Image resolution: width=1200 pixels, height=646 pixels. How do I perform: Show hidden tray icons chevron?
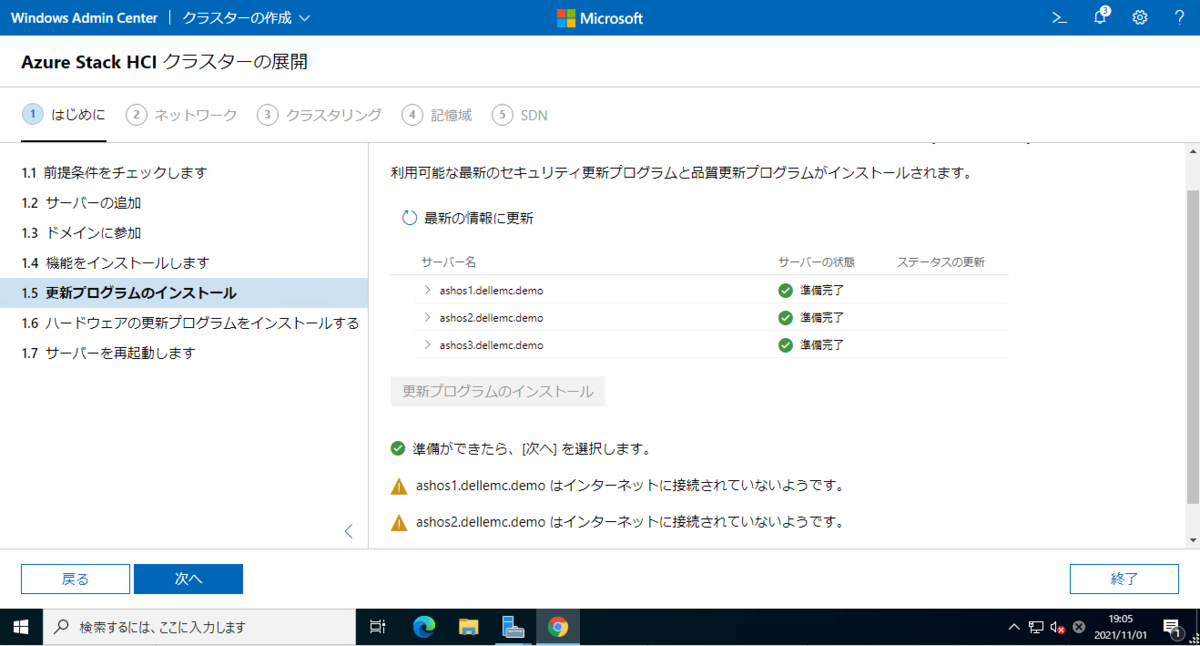coord(1014,627)
